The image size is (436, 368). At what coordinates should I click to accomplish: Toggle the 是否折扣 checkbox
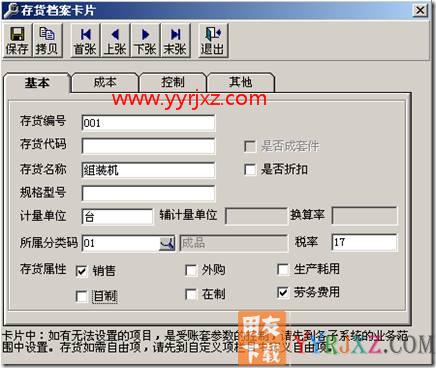click(x=250, y=170)
